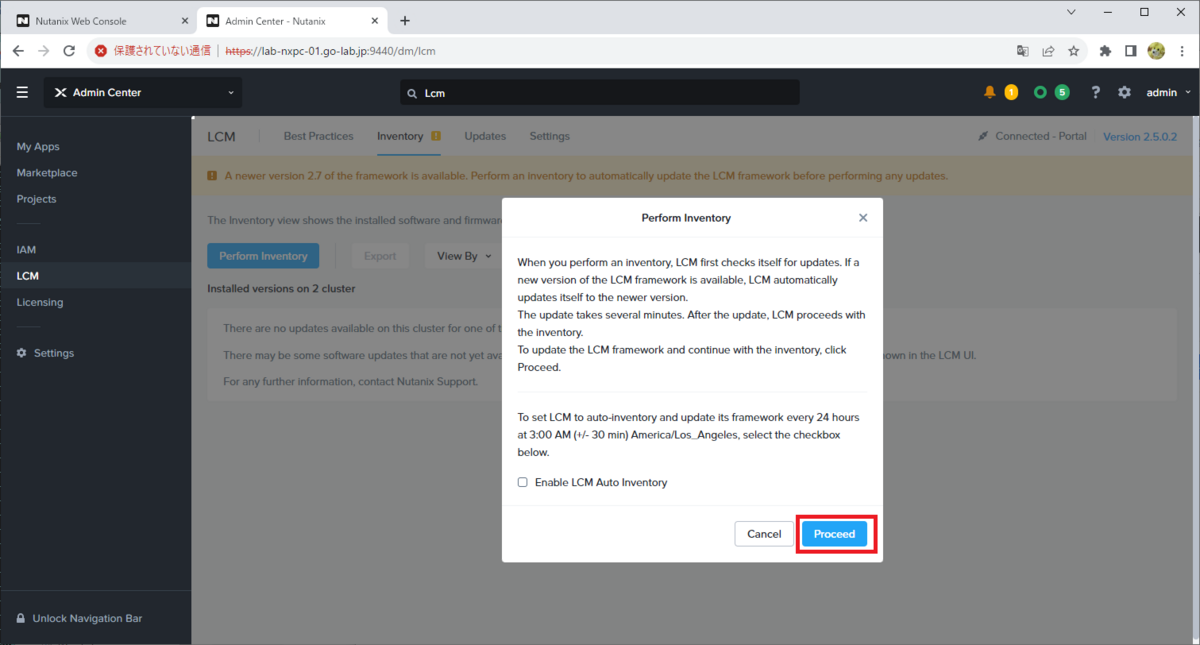Click the not-secure warning icon in address bar

(100, 51)
